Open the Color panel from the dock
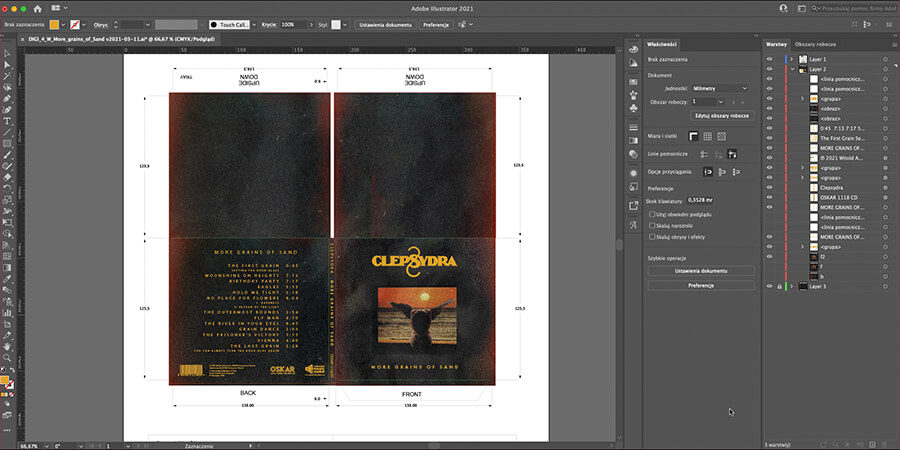The width and height of the screenshot is (900, 450). pos(633,50)
